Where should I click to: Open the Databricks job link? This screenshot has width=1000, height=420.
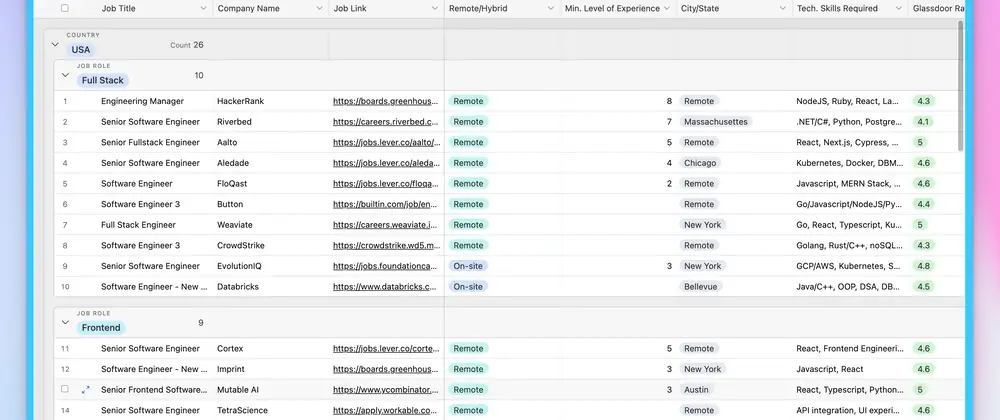386,287
